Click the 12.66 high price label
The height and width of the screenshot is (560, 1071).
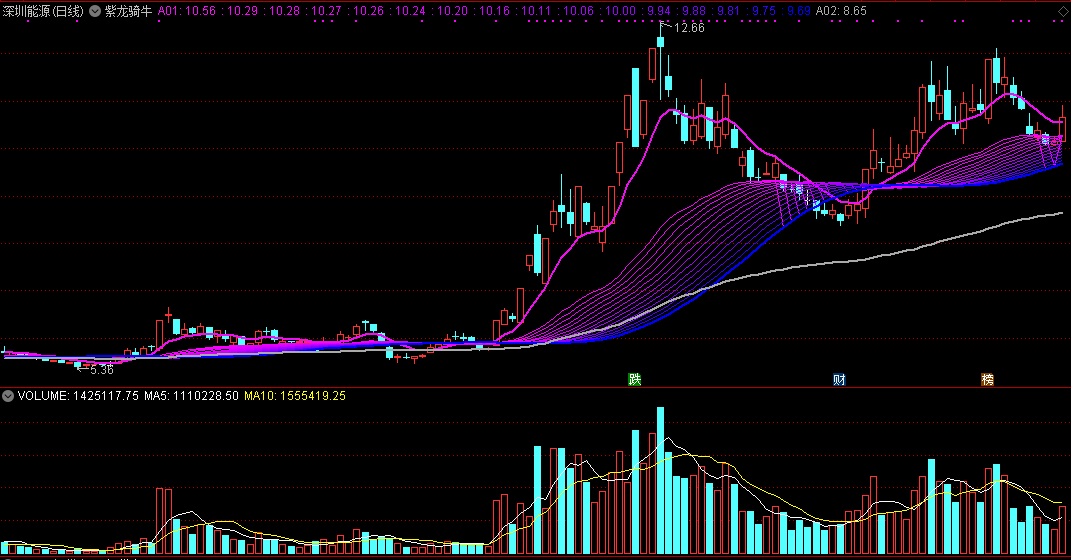[688, 28]
